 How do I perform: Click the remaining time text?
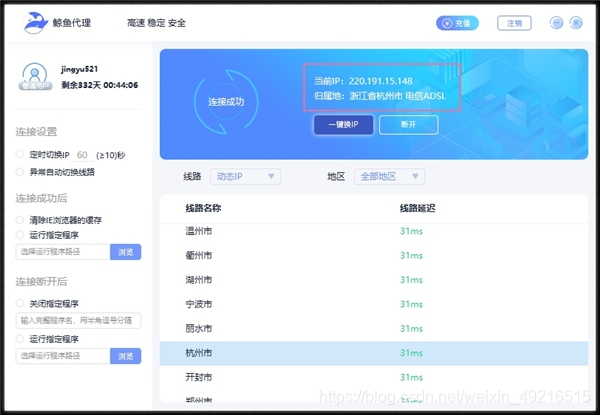pos(99,85)
